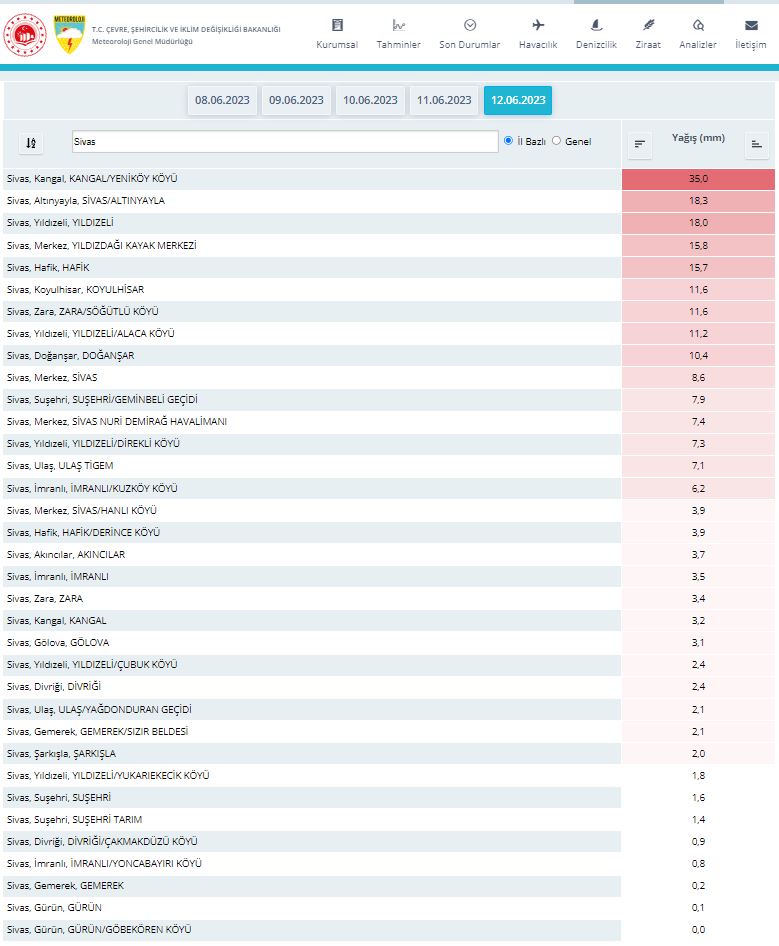Click the Kurumsal building icon

tap(337, 25)
